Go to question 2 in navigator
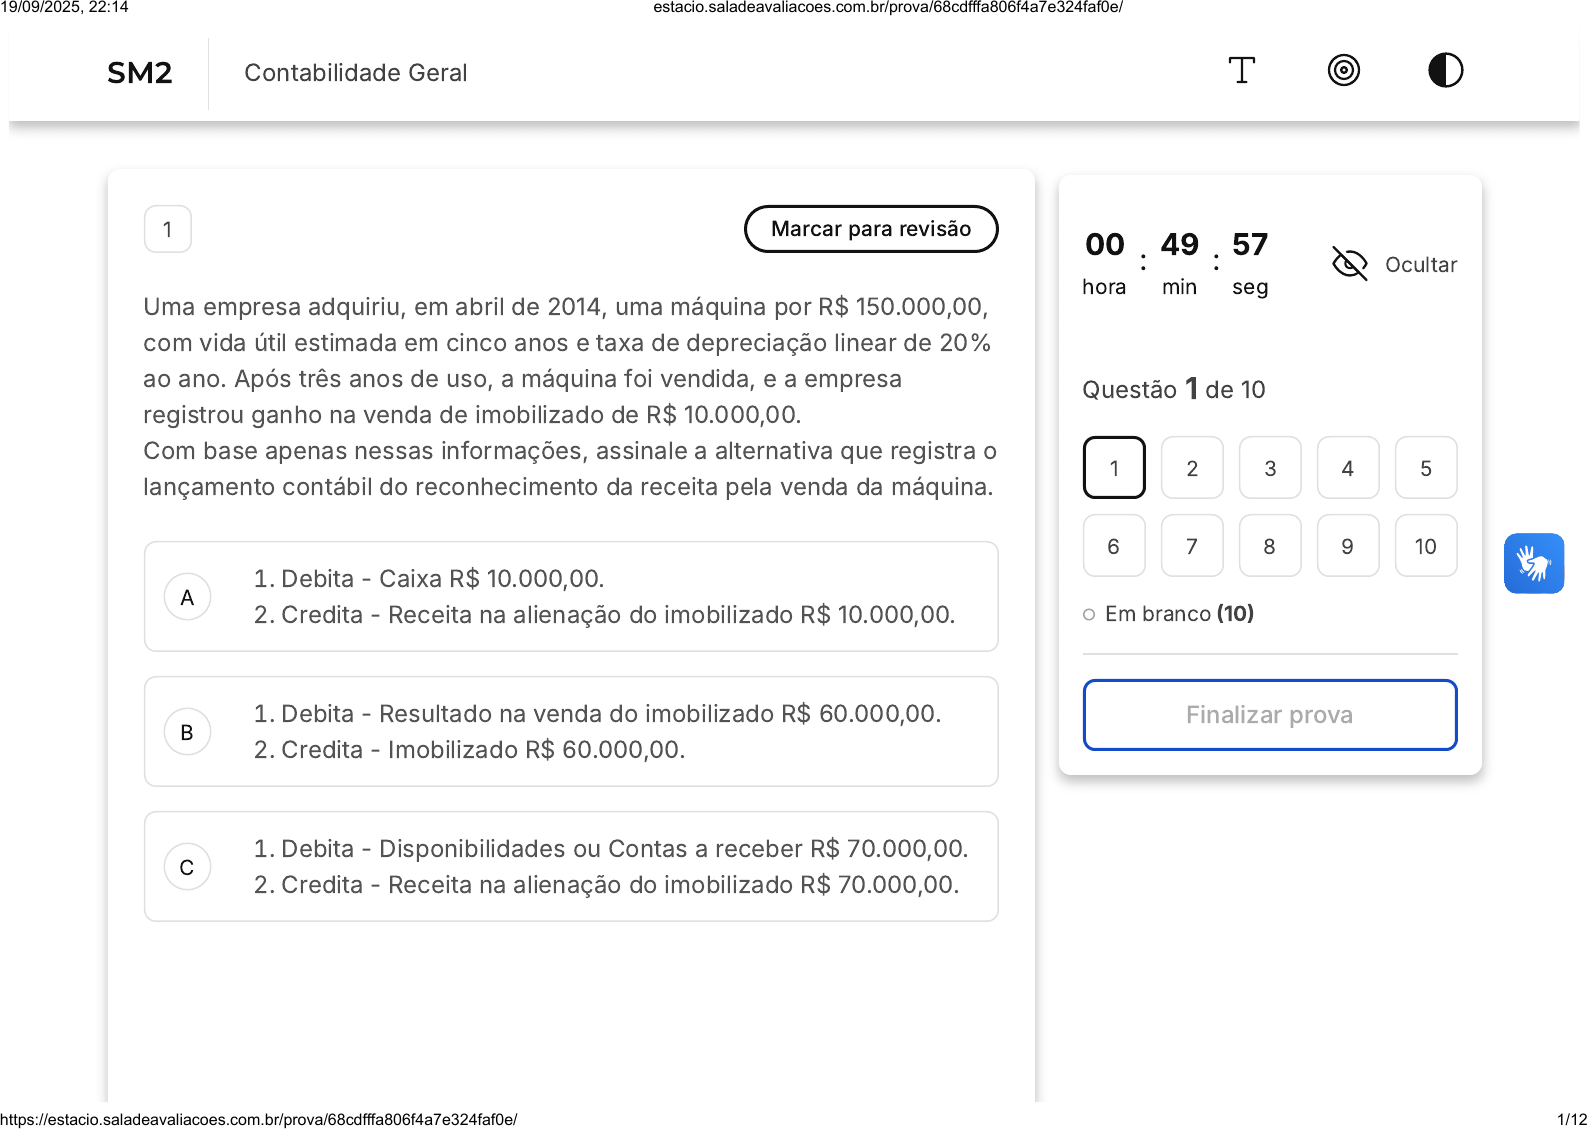Viewport: 1587px width, 1129px height. 1191,468
